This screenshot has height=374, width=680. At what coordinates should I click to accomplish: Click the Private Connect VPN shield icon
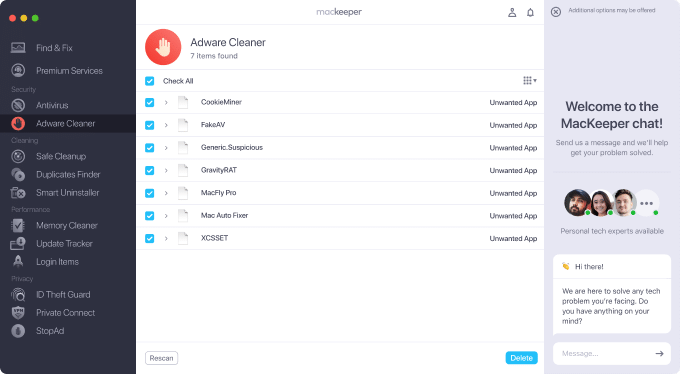18,312
